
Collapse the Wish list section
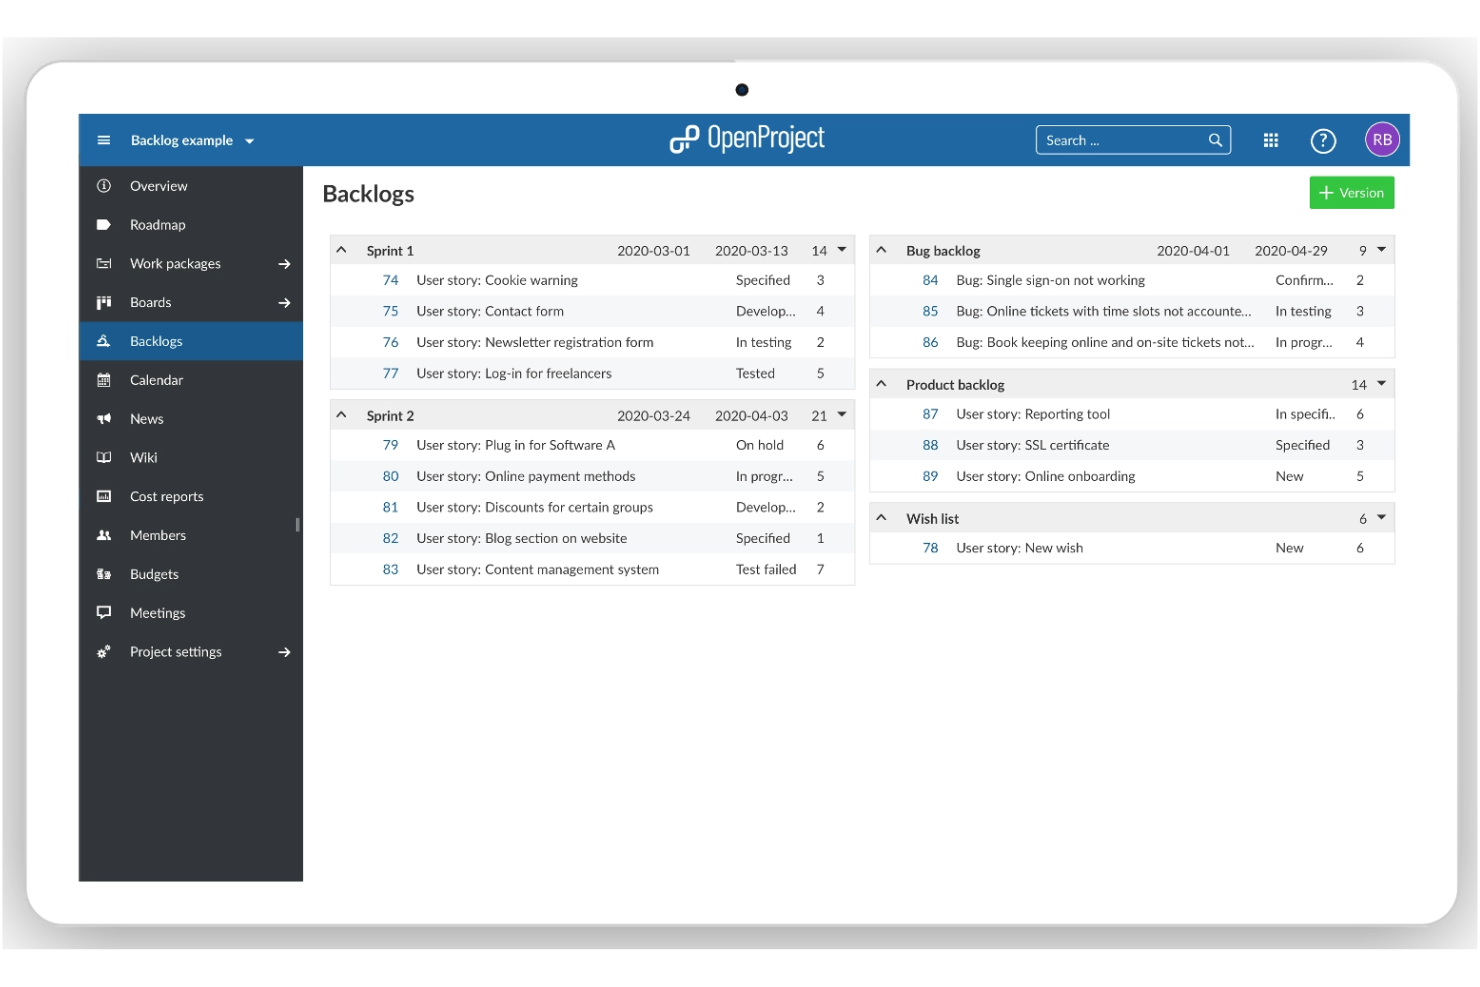881,518
